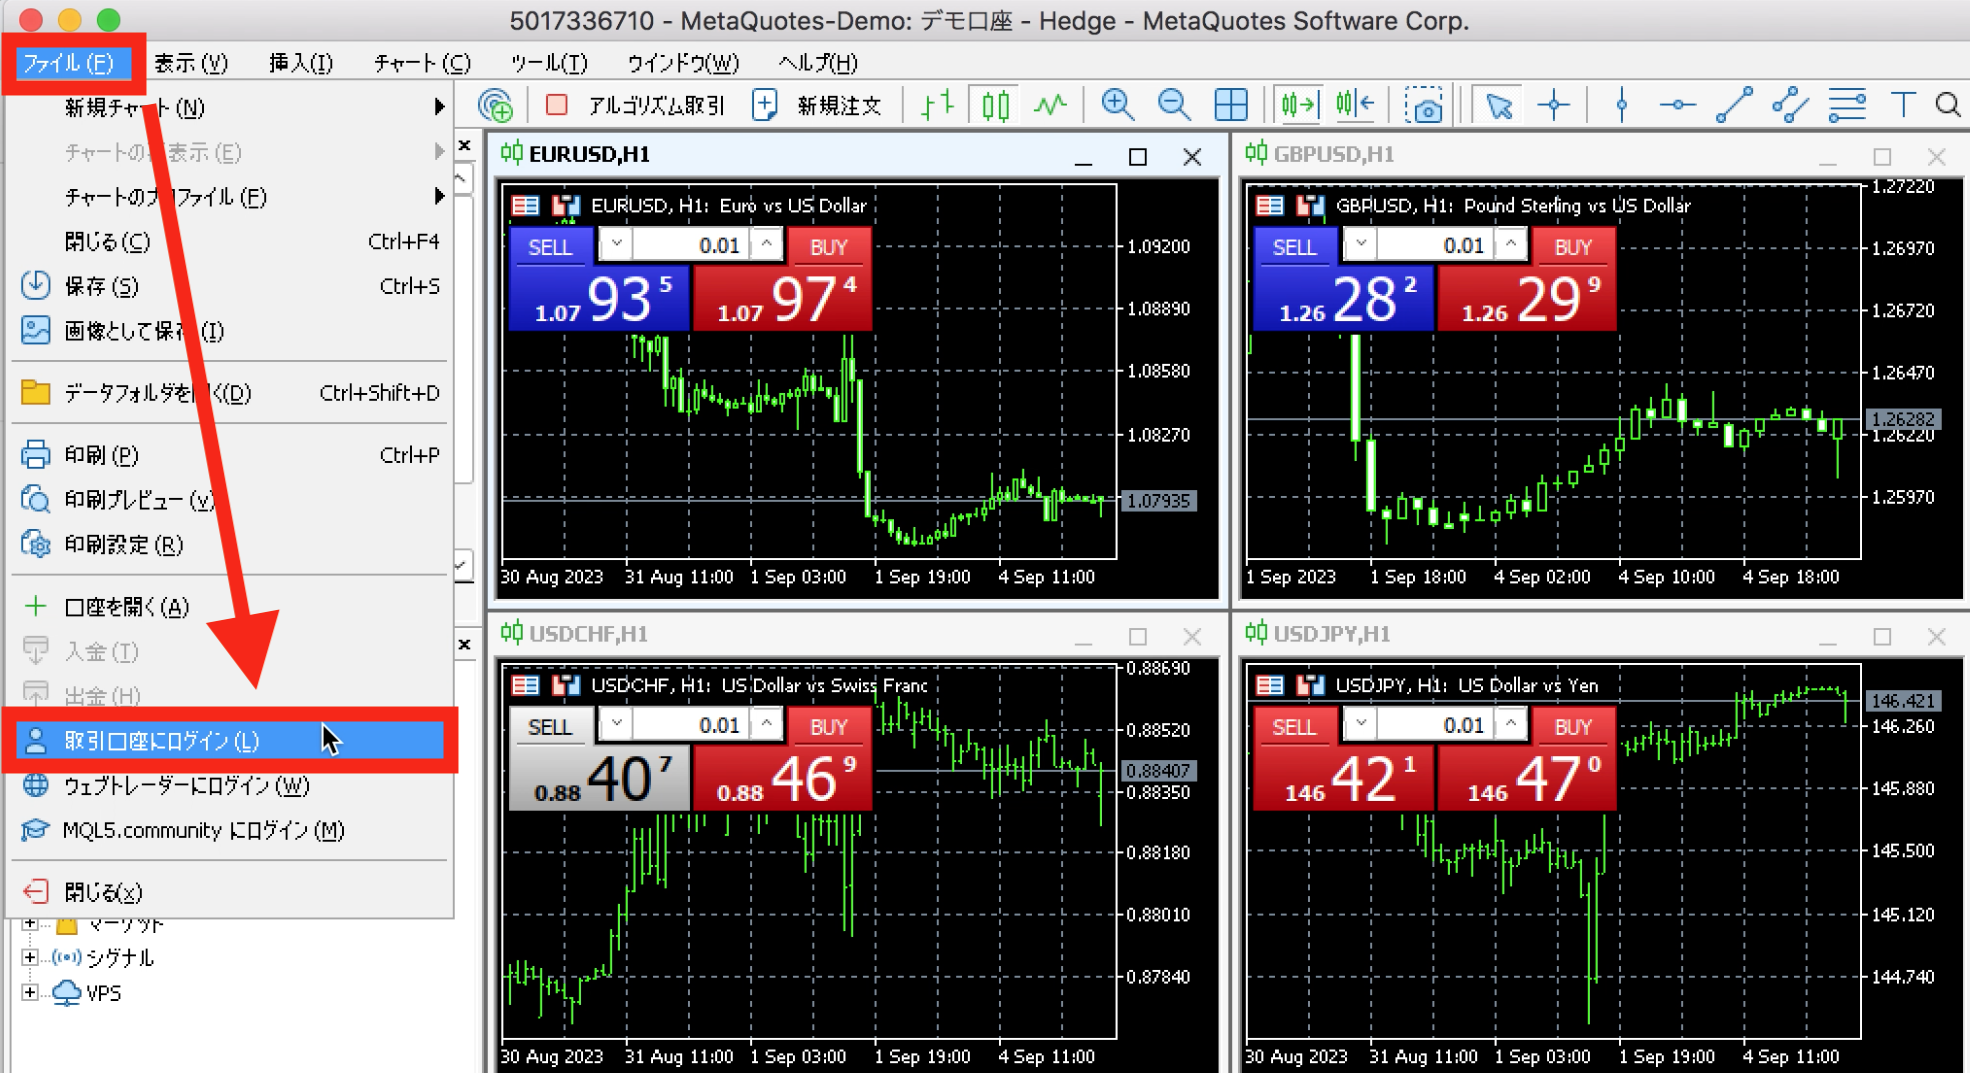The image size is (1970, 1073).
Task: Click the green macOS fullscreen button
Action: [x=109, y=20]
